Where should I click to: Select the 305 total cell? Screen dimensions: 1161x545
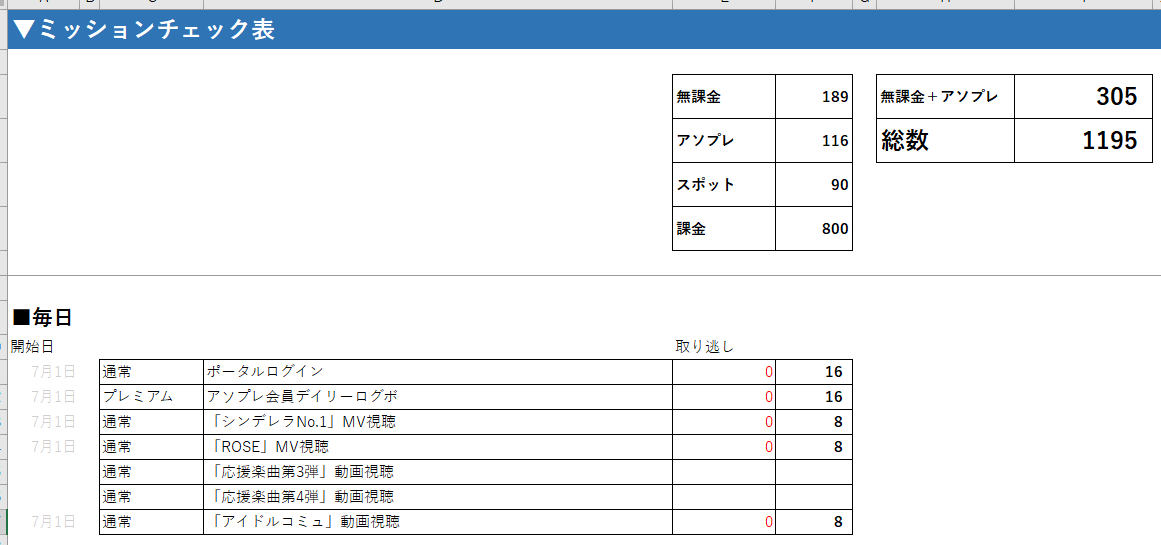click(1083, 96)
